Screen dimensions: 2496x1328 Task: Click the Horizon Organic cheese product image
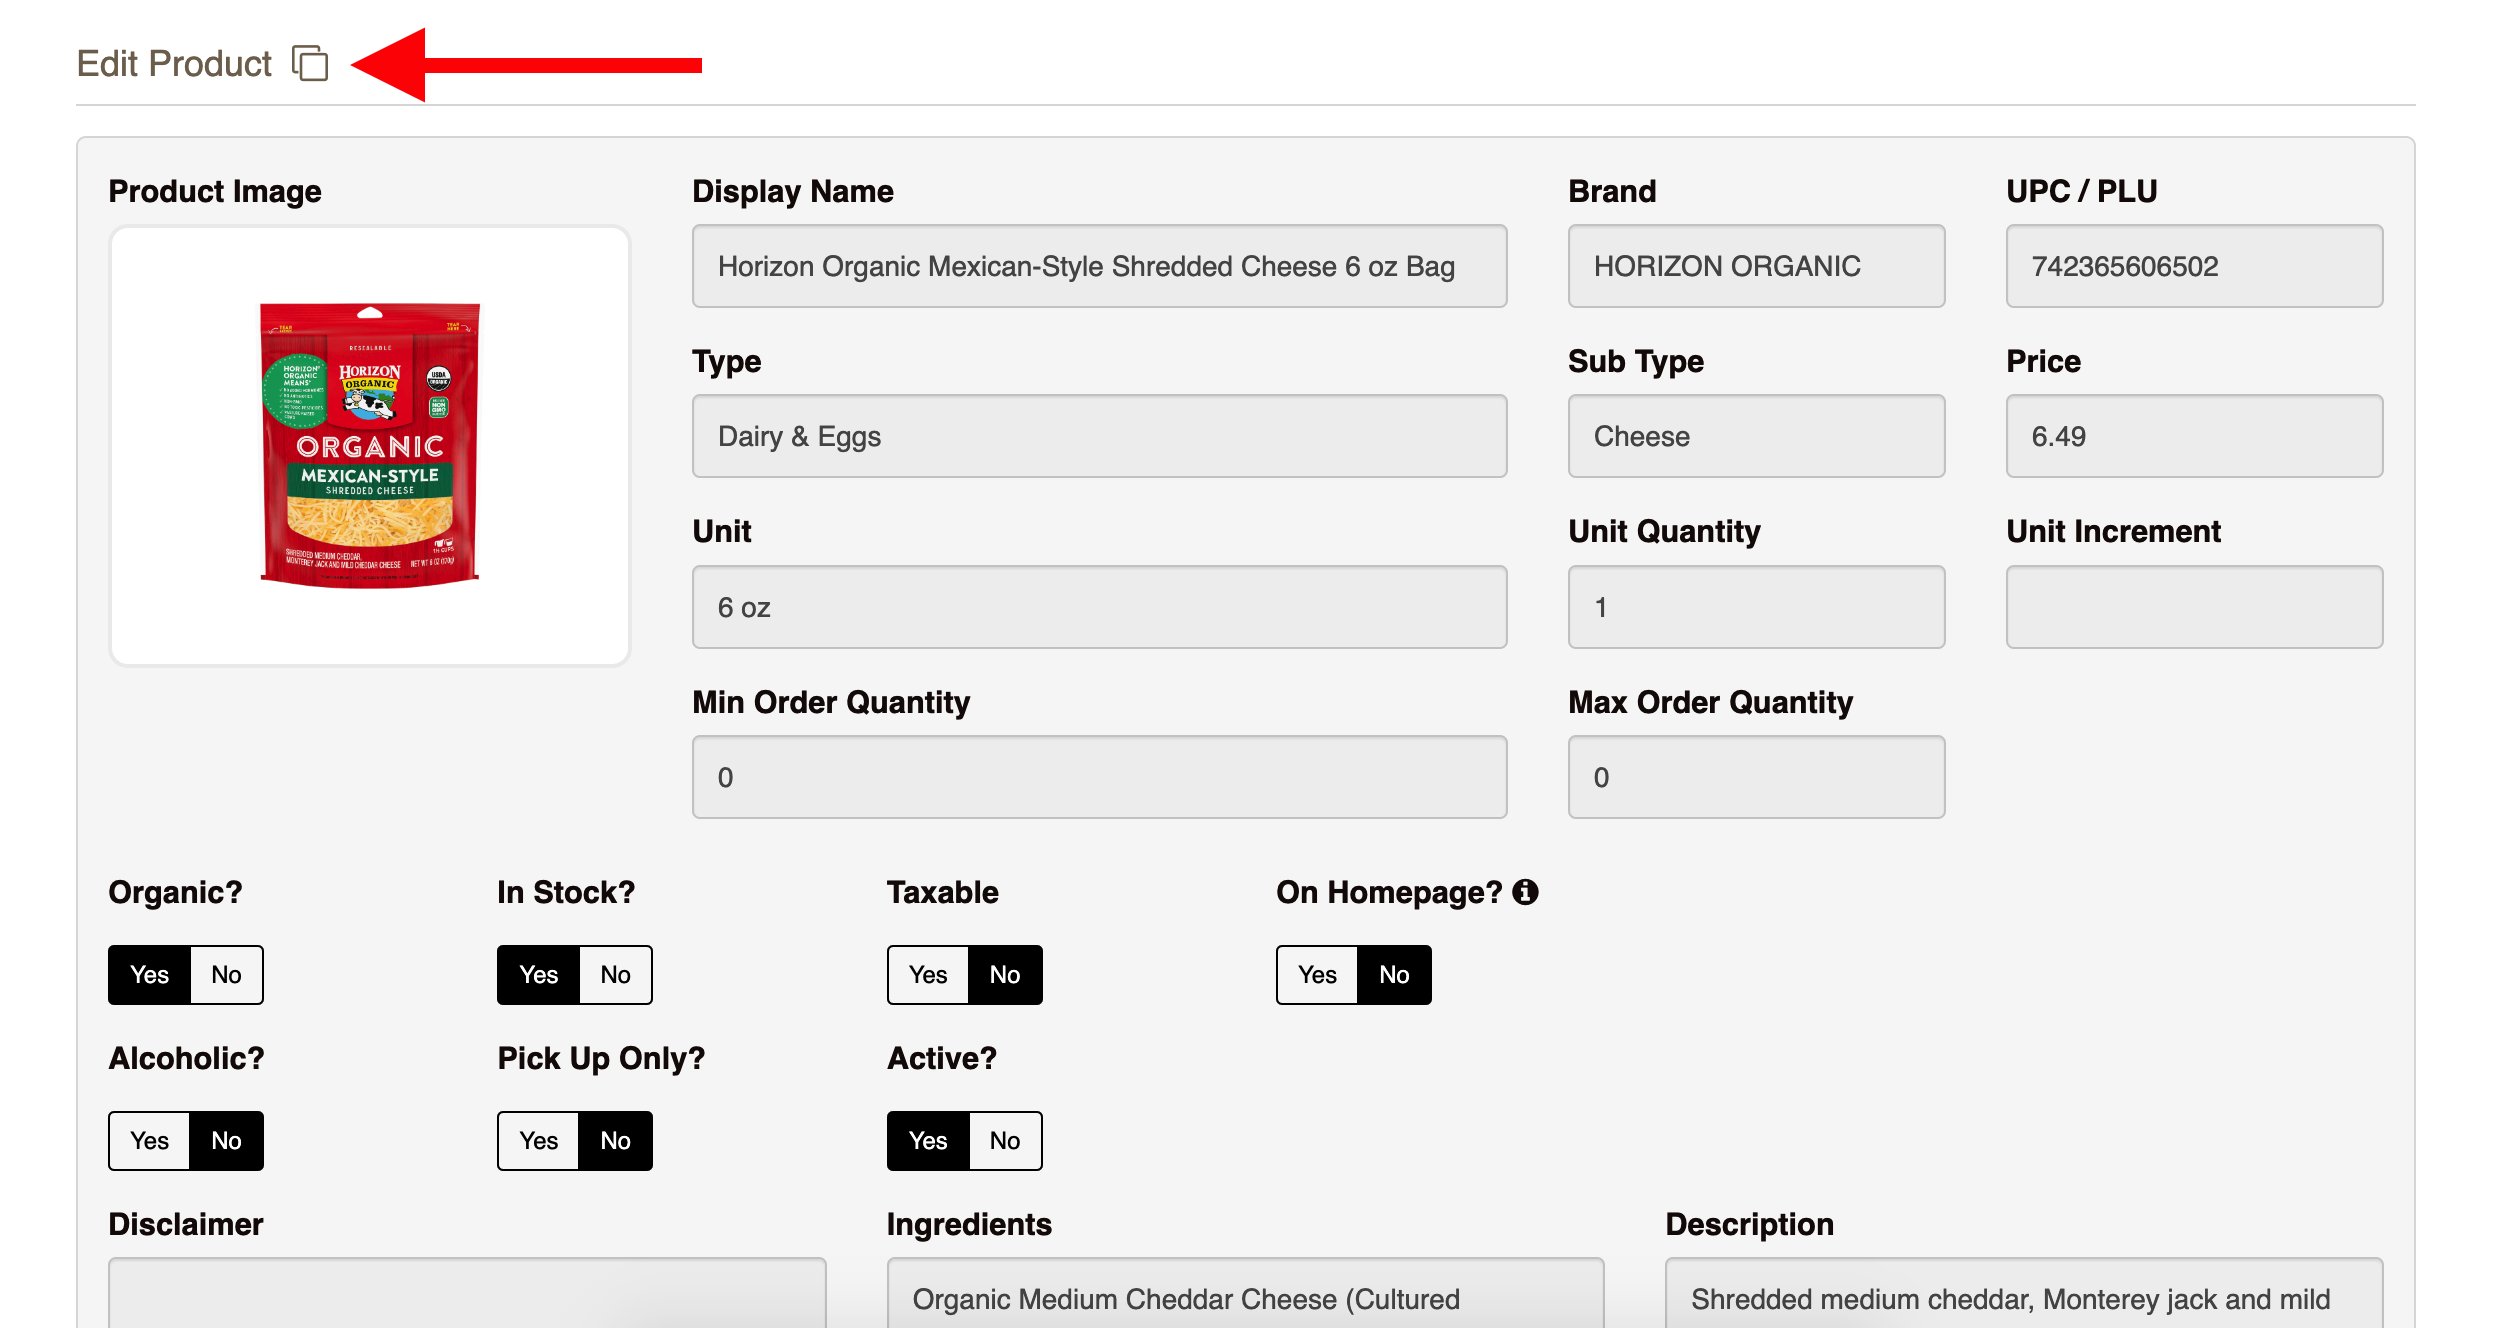pos(370,445)
